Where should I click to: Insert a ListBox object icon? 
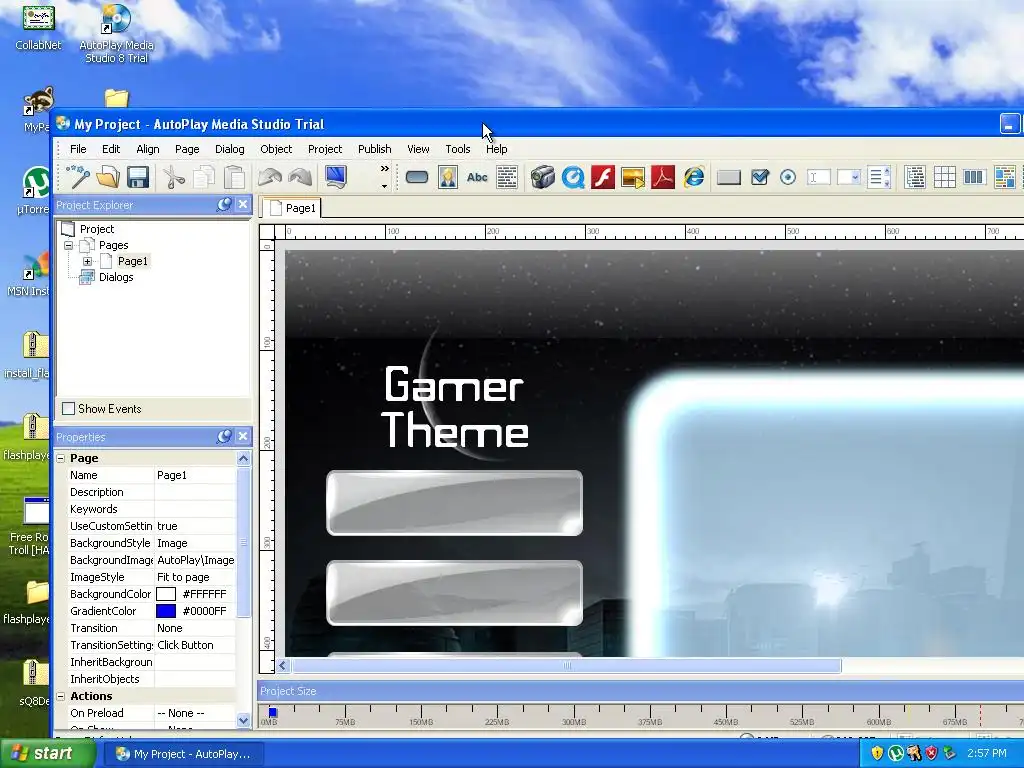click(878, 177)
